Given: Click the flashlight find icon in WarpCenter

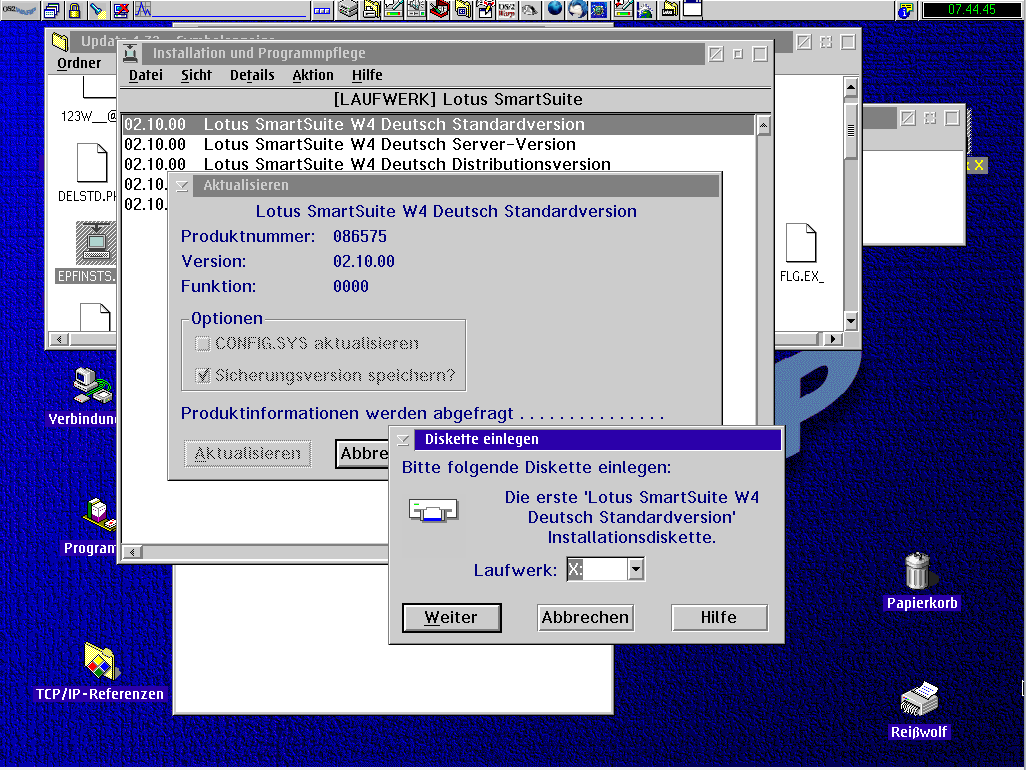Looking at the screenshot, I should pos(97,10).
